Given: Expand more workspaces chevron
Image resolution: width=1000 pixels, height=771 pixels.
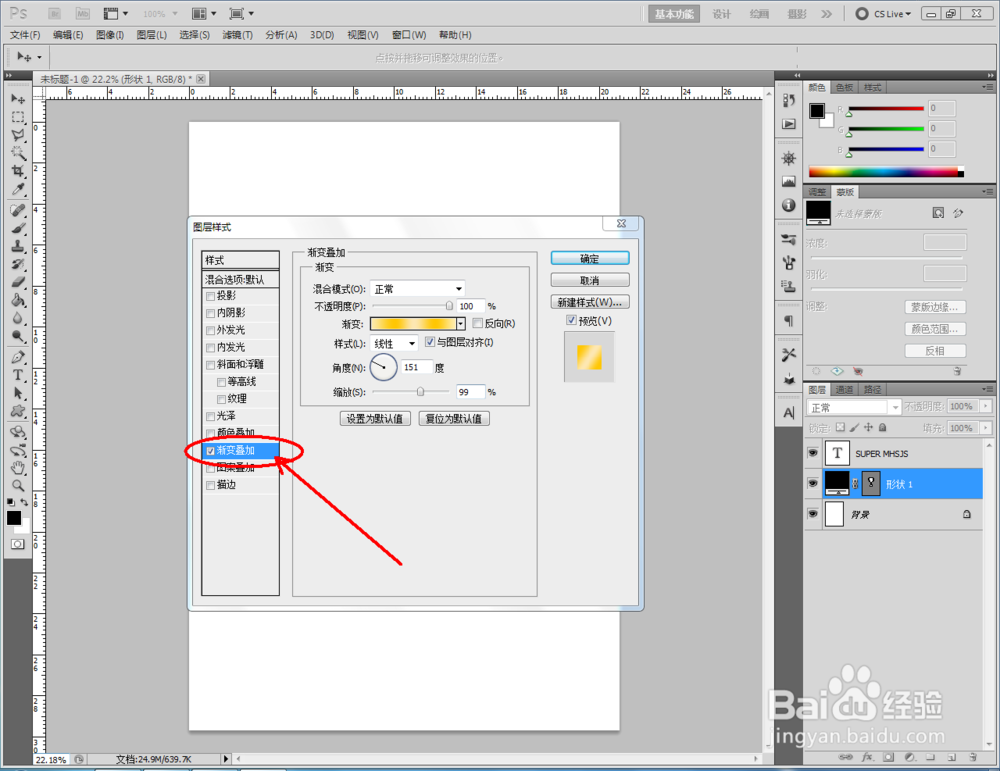Looking at the screenshot, I should (827, 14).
